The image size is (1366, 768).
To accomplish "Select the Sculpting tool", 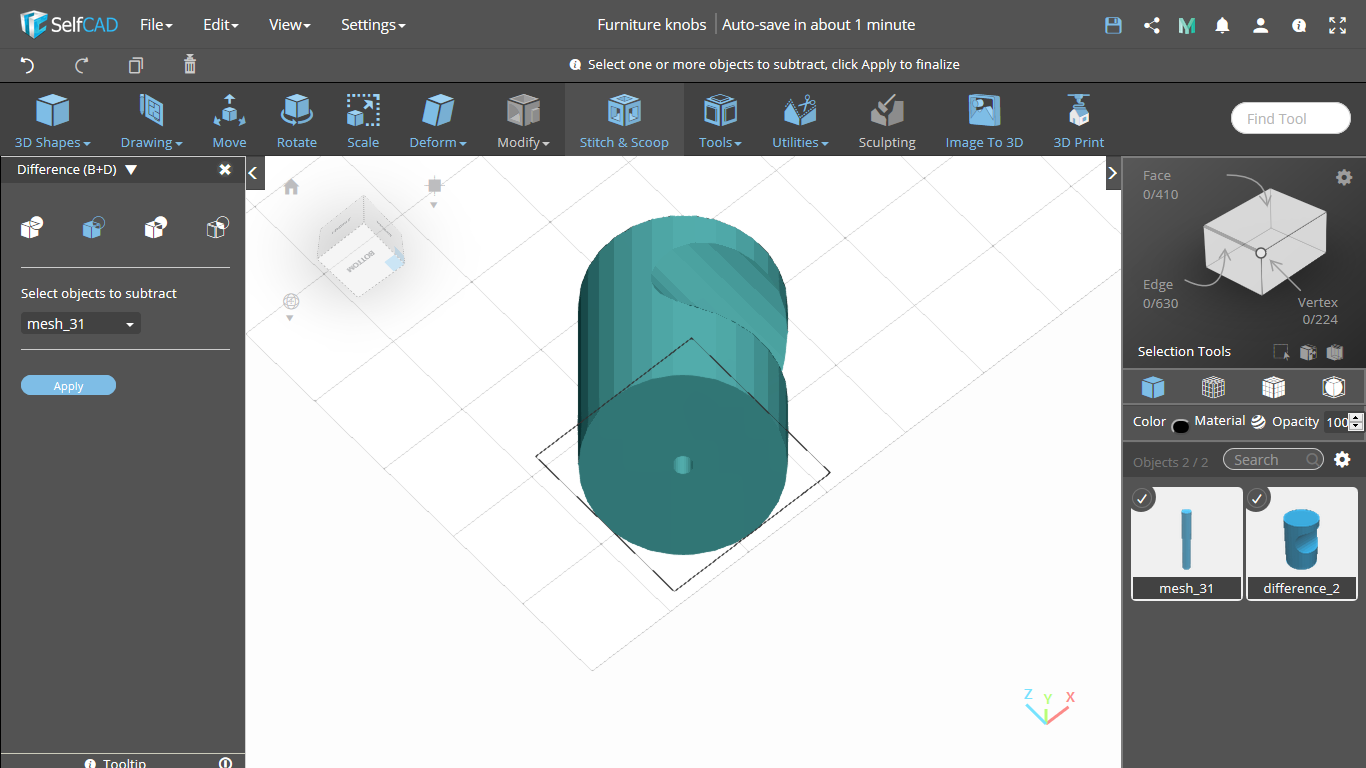I will (x=887, y=120).
